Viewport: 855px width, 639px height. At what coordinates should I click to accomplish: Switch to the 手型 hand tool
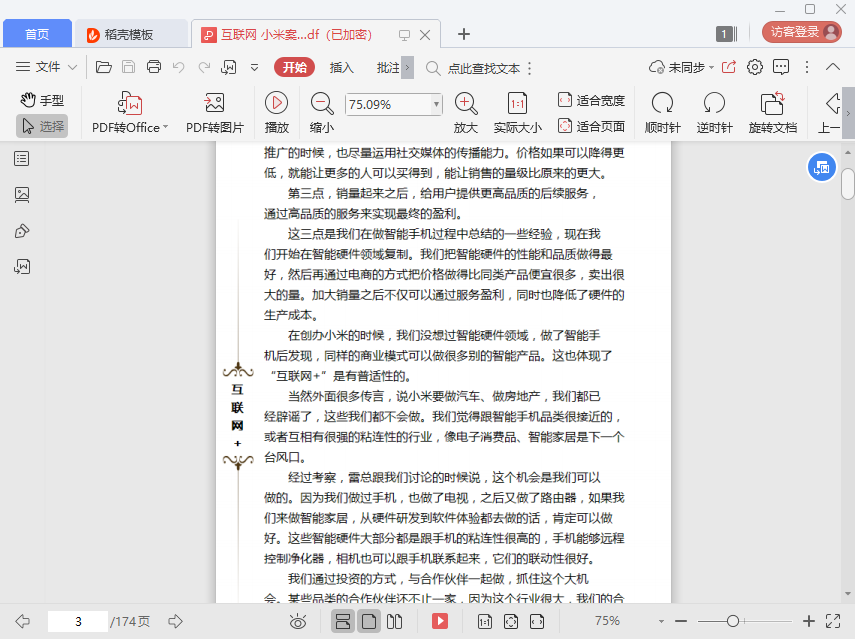[x=42, y=100]
